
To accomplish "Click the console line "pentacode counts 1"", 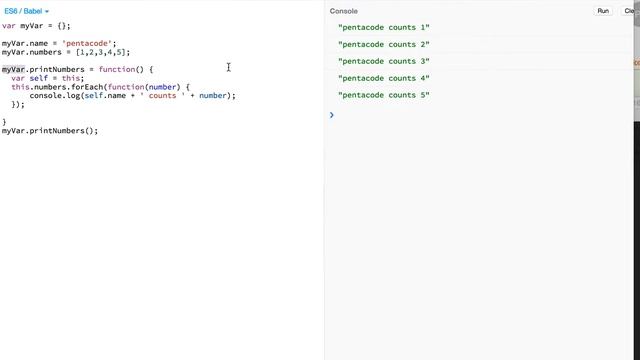I will pos(384,27).
